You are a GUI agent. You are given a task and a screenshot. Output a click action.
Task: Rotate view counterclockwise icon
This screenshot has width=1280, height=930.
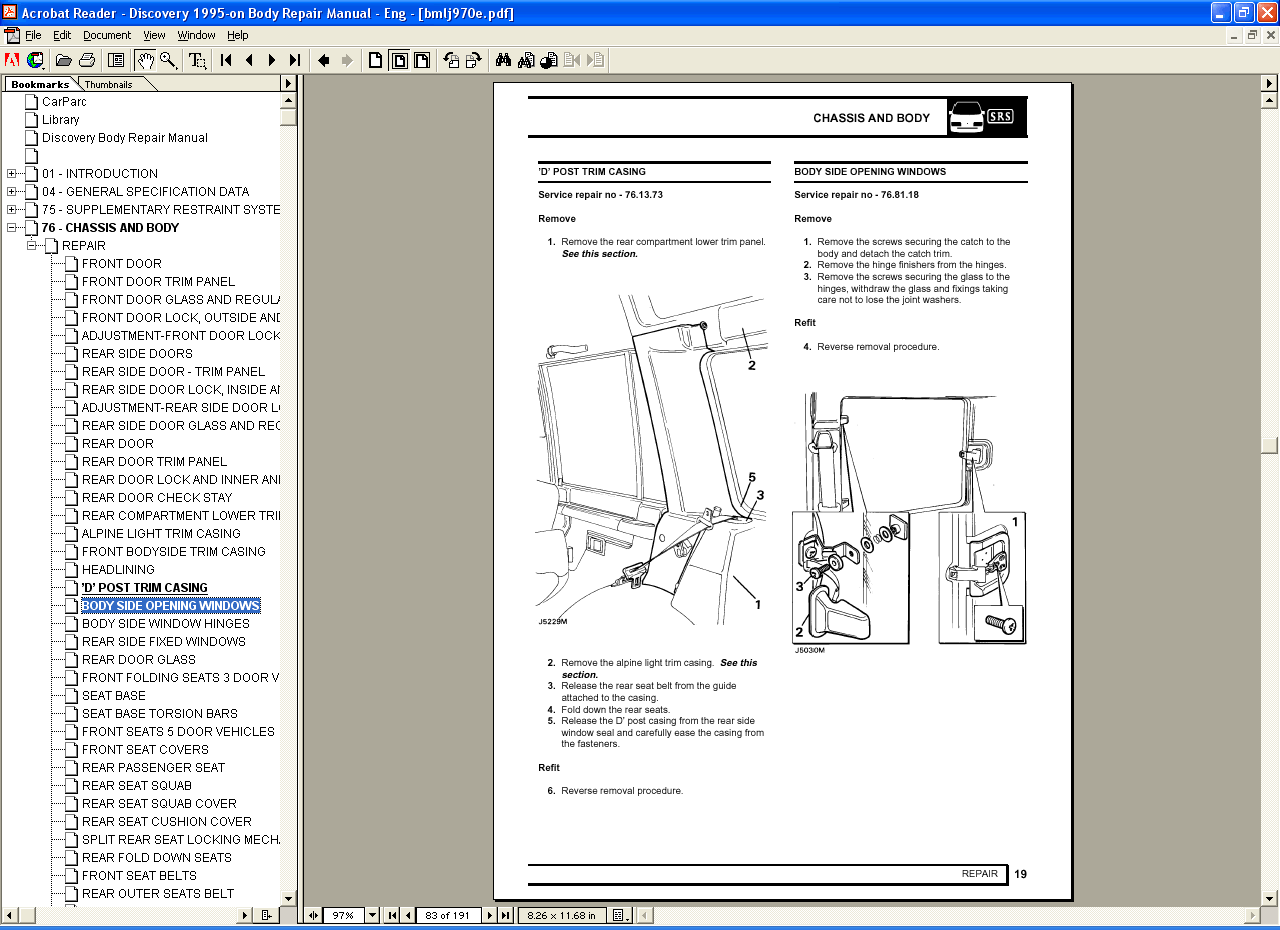[452, 60]
